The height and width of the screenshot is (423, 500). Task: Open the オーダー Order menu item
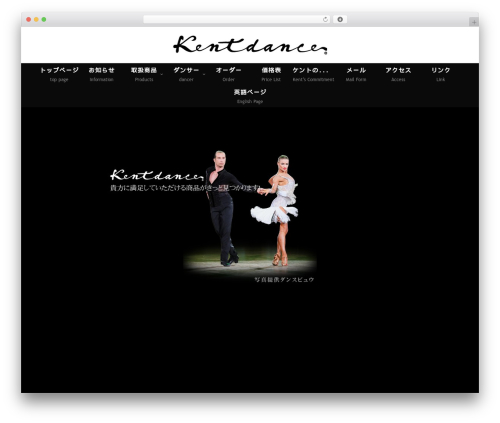click(228, 74)
